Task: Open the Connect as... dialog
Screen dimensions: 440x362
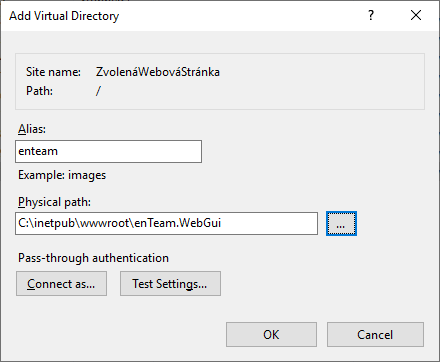Action: coord(61,284)
